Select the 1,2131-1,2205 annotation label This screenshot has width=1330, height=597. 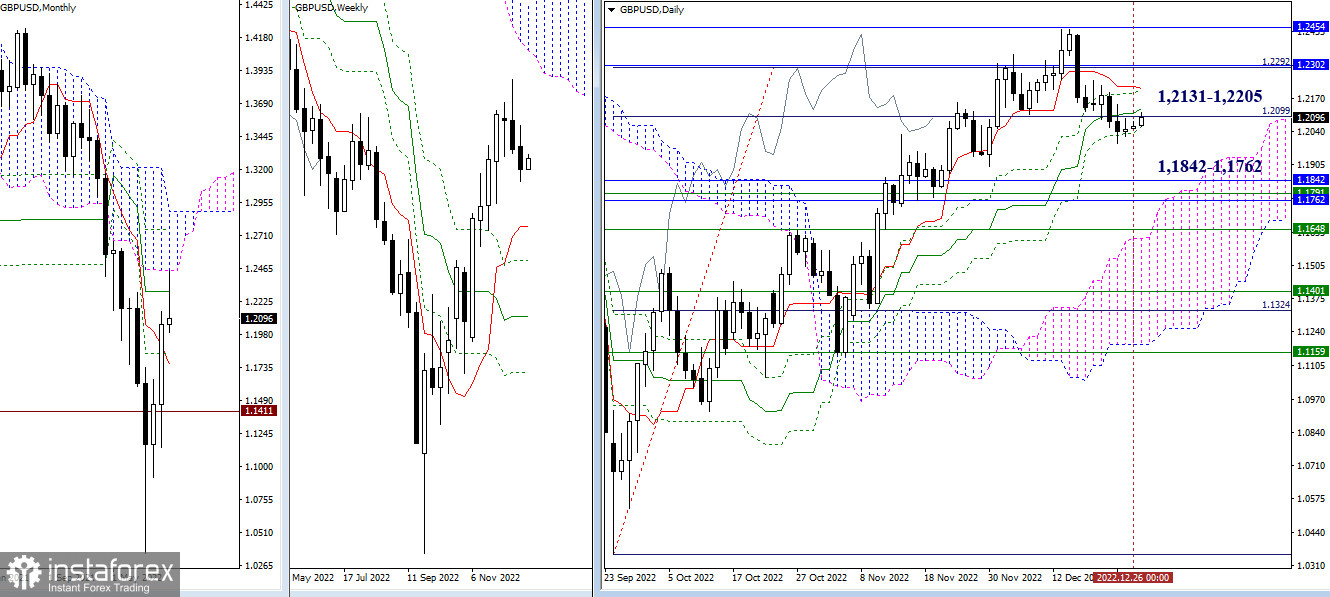[1211, 97]
